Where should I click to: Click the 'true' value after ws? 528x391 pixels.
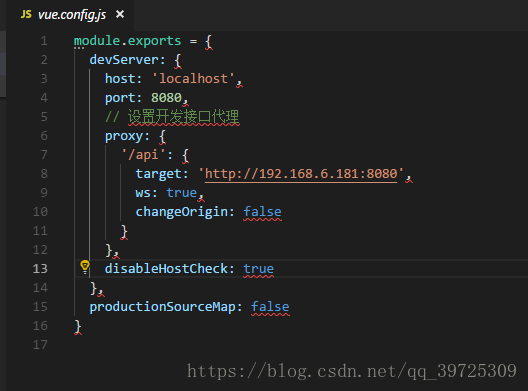[182, 193]
